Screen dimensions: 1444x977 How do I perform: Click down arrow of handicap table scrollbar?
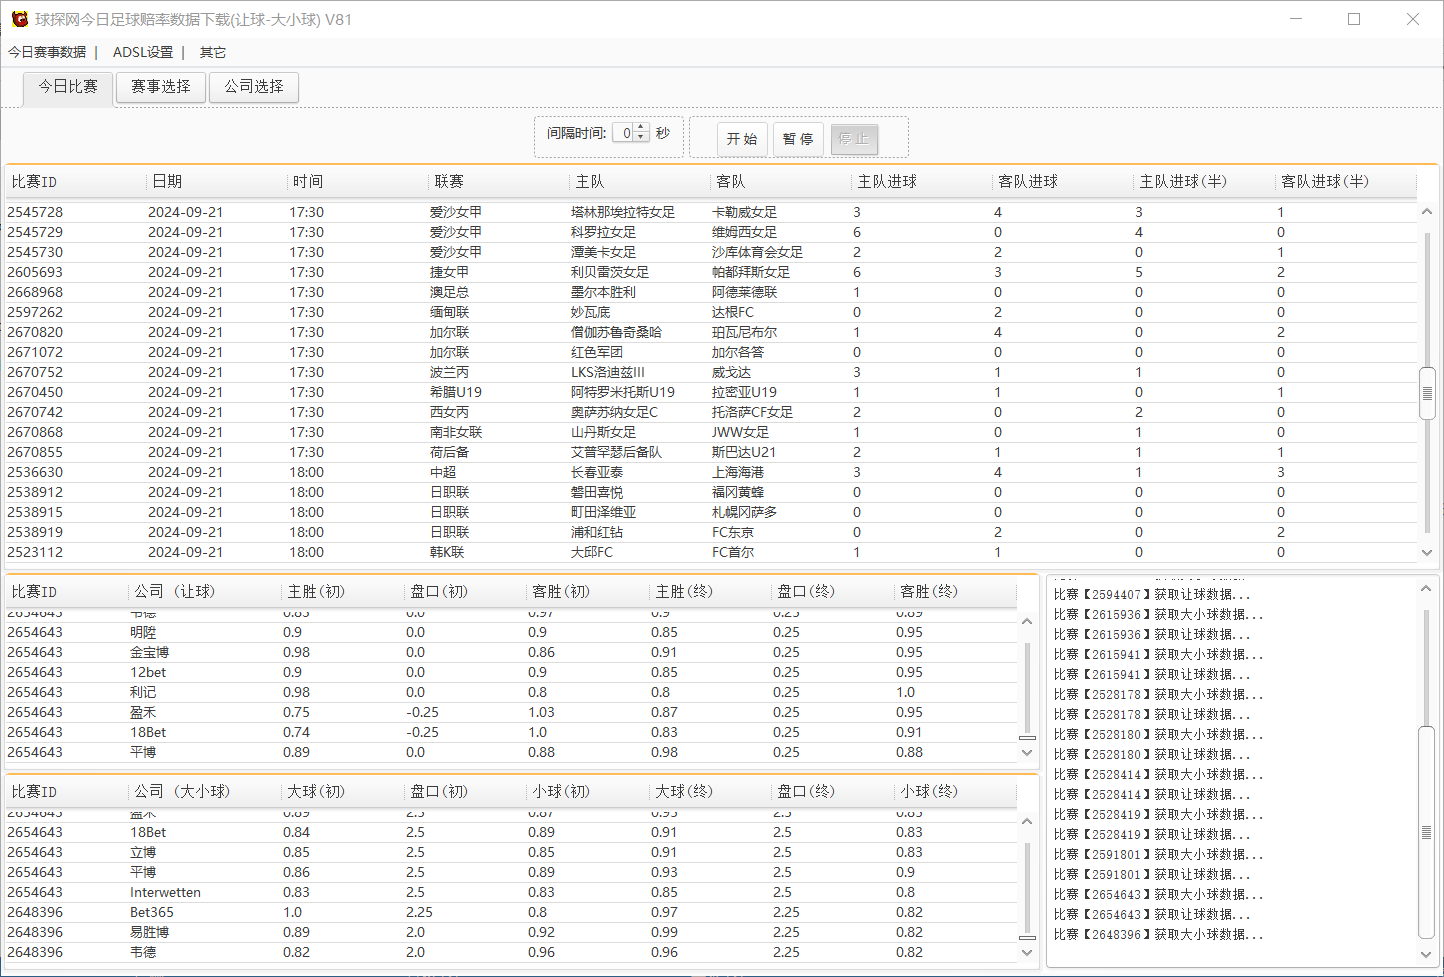coord(1027,752)
